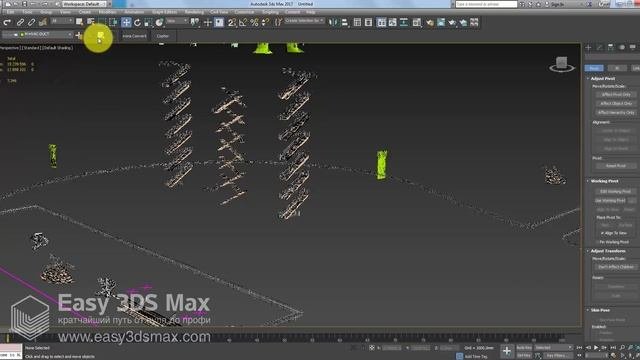Open the Workspace Default dropdown
This screenshot has width=640, height=360.
84,4
